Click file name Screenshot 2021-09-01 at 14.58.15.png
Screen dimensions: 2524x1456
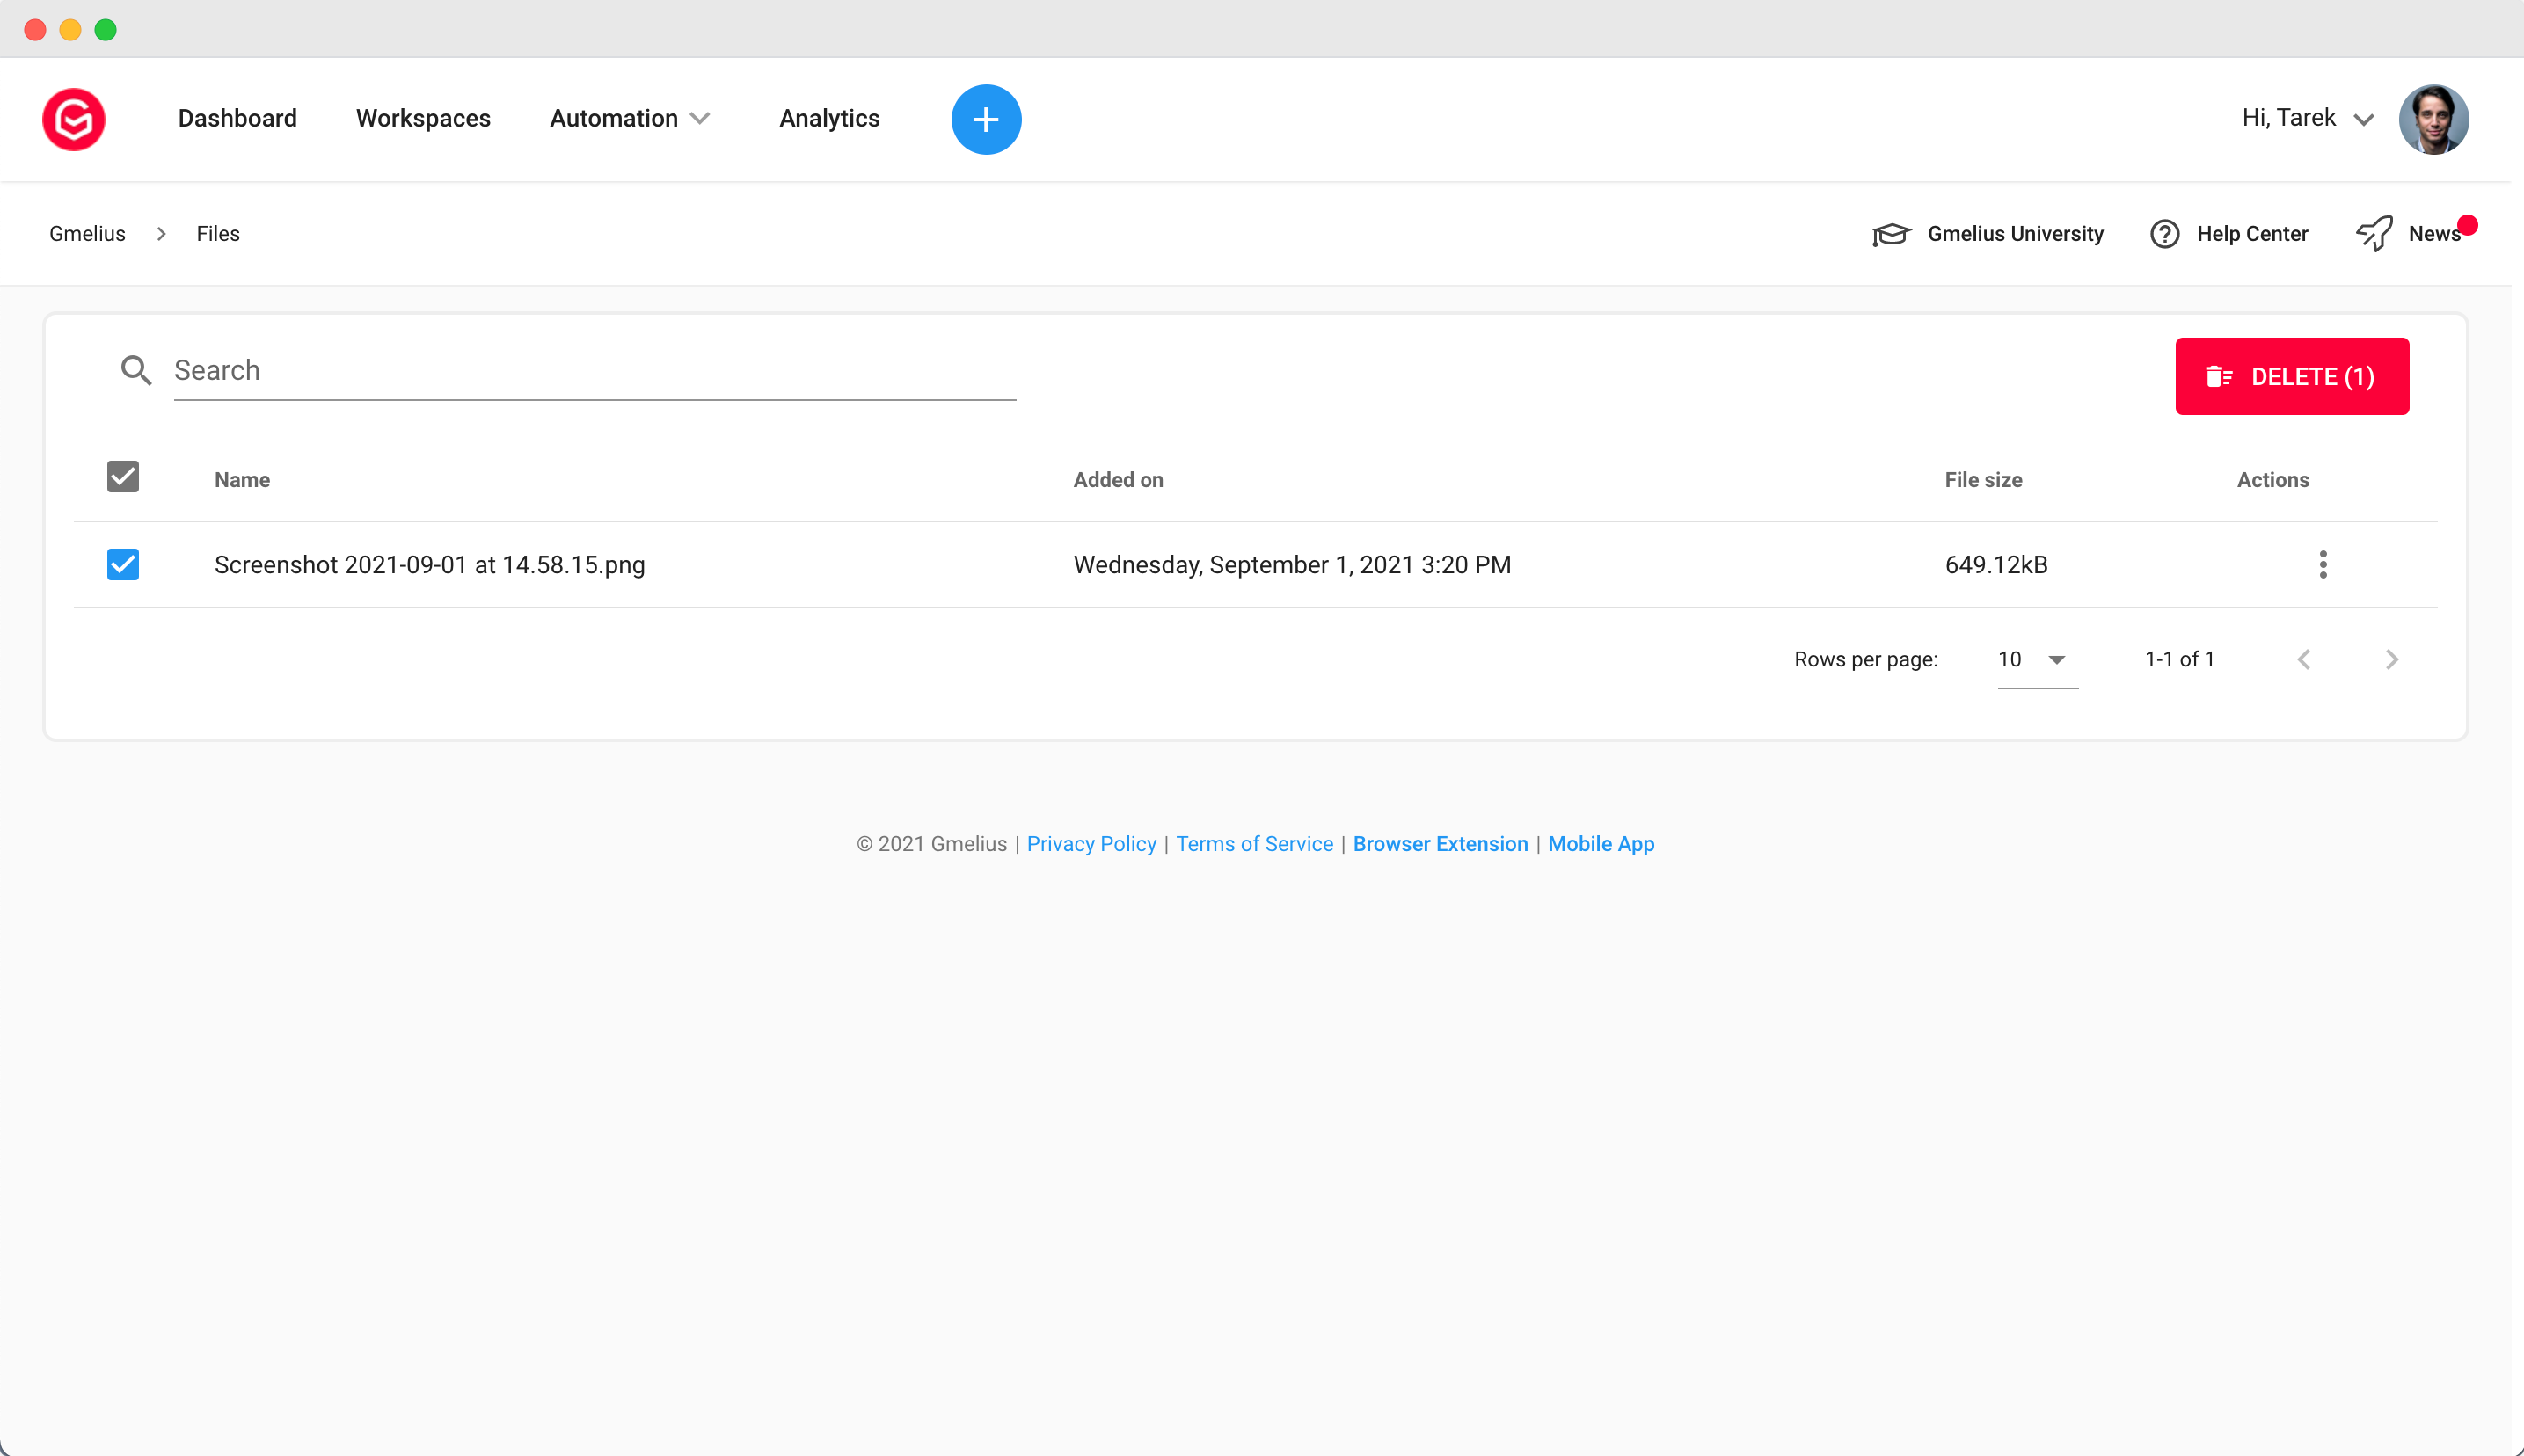430,565
